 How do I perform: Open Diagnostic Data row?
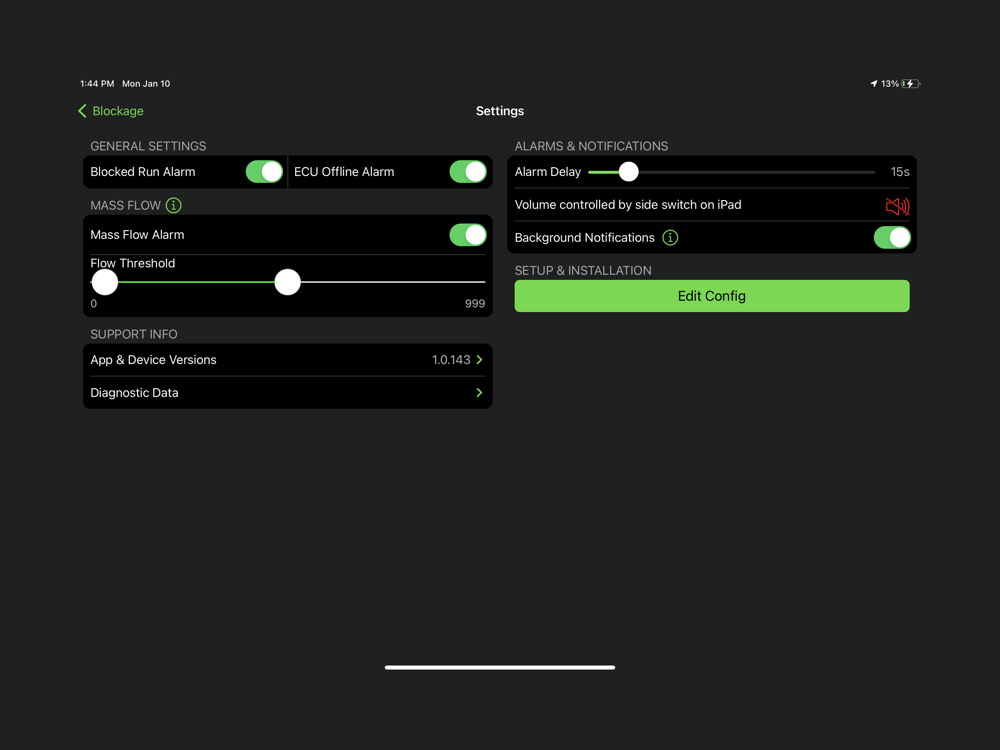click(288, 393)
